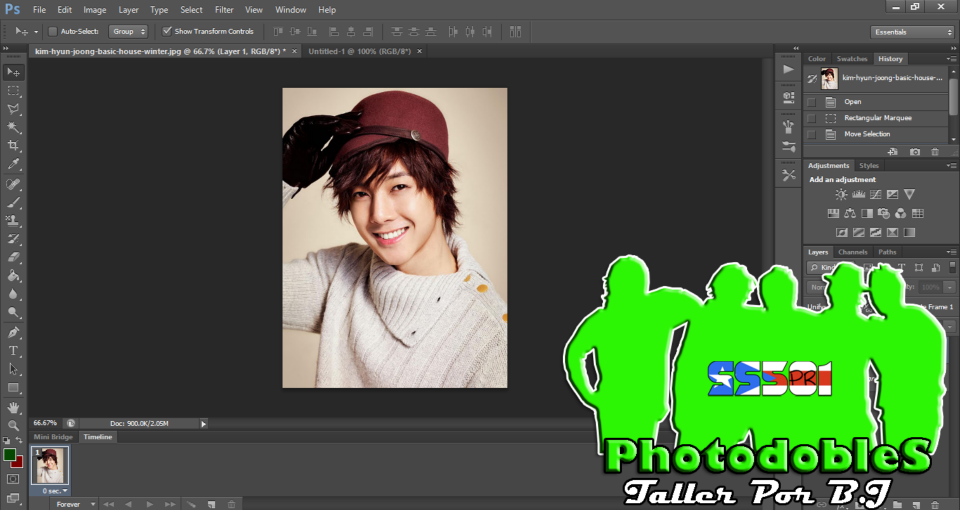
Task: Toggle the Auto-Select checkbox
Action: point(53,31)
